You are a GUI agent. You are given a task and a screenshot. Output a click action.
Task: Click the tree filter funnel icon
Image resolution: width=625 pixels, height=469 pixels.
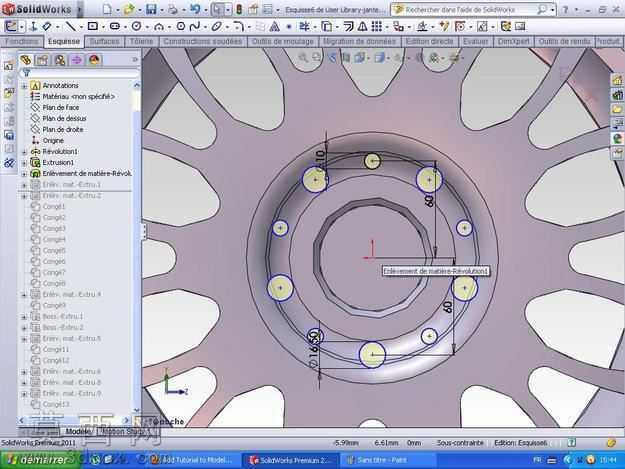pos(26,73)
